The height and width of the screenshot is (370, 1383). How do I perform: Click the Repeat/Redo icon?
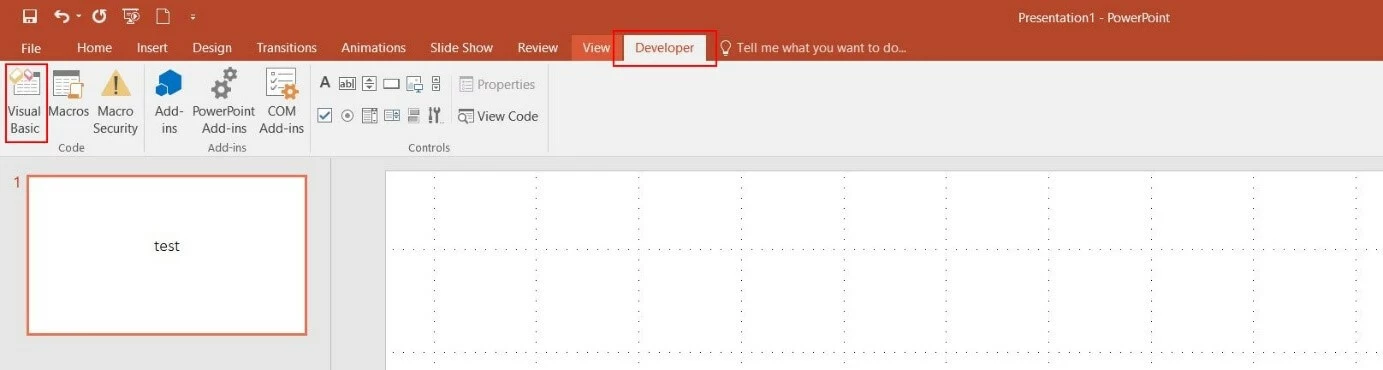98,16
